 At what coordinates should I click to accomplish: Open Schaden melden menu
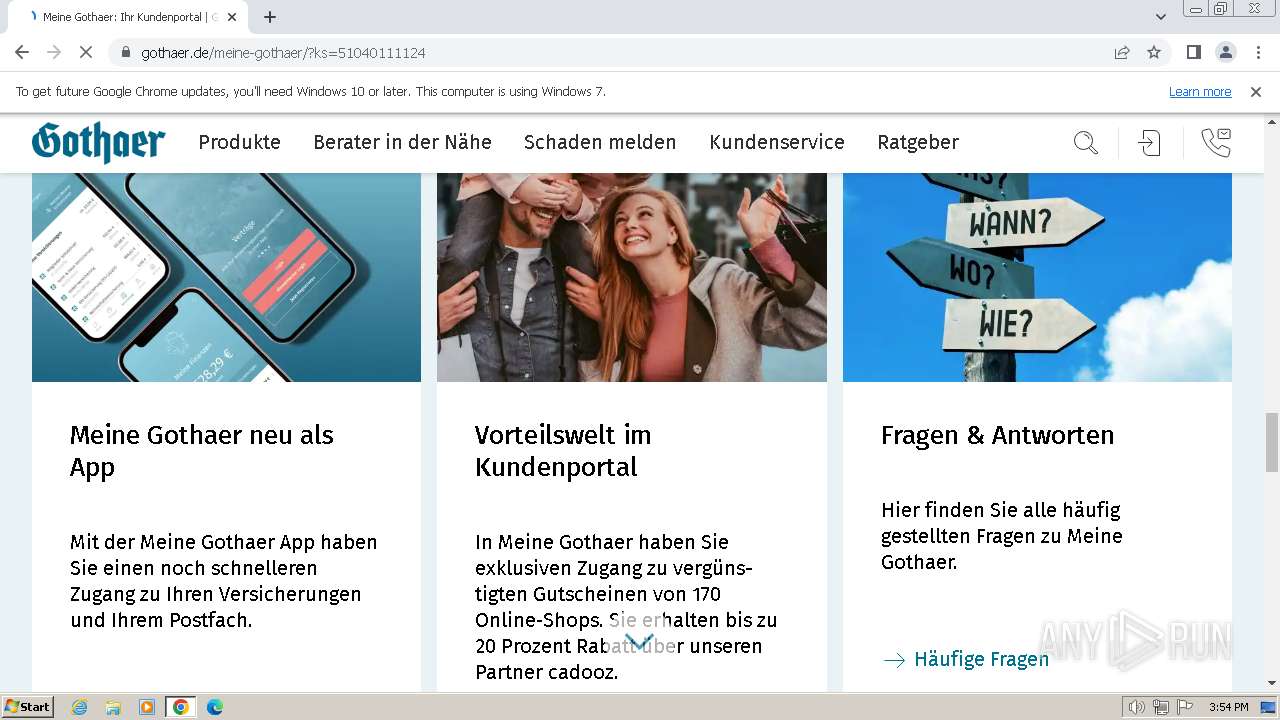[600, 142]
